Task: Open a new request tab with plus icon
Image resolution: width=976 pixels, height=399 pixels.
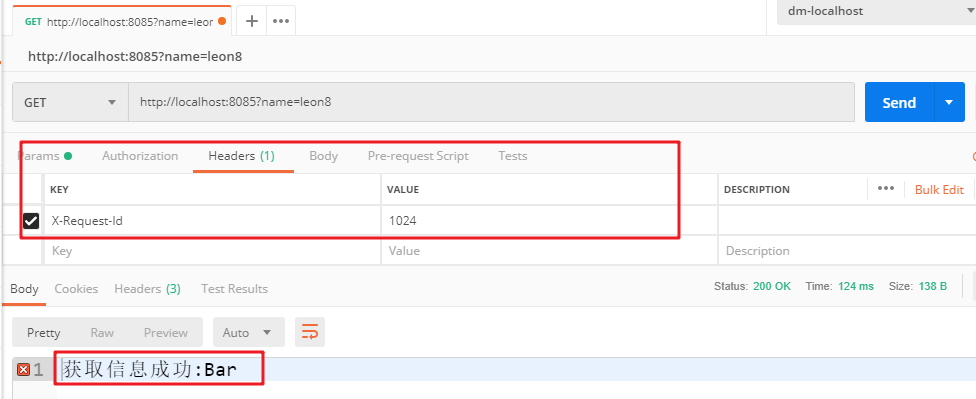Action: (x=251, y=21)
